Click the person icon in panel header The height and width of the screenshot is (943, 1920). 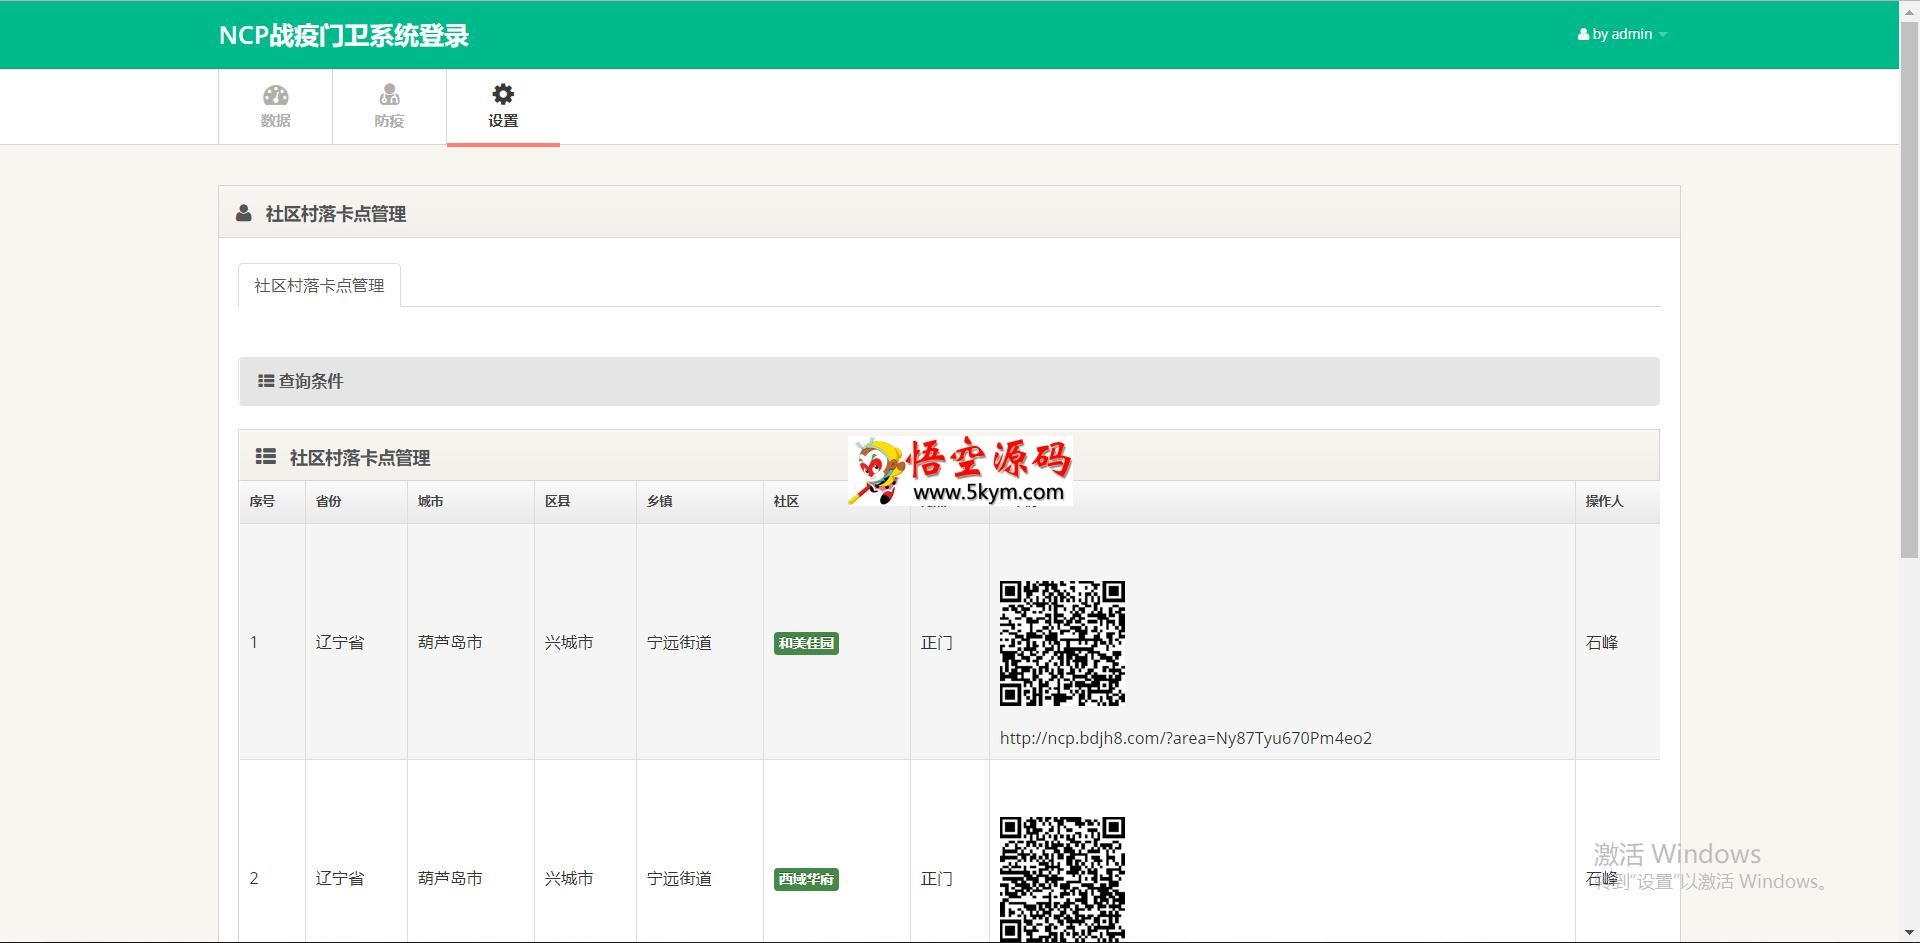point(243,213)
